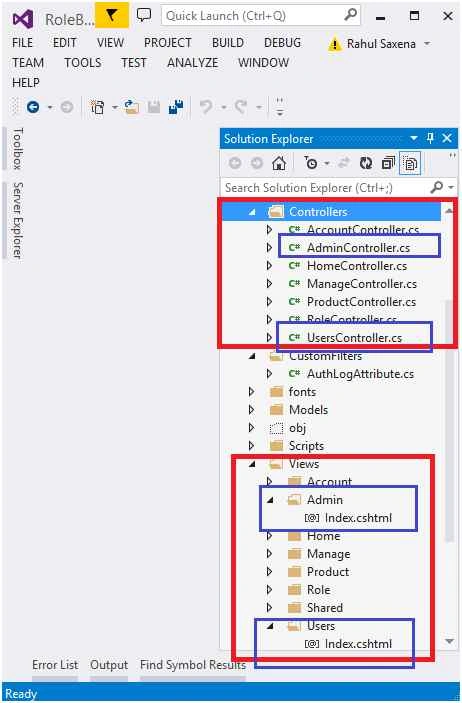Screen dimensions: 462x703
Task: Click the Search Solution Explorer field
Action: (338, 187)
